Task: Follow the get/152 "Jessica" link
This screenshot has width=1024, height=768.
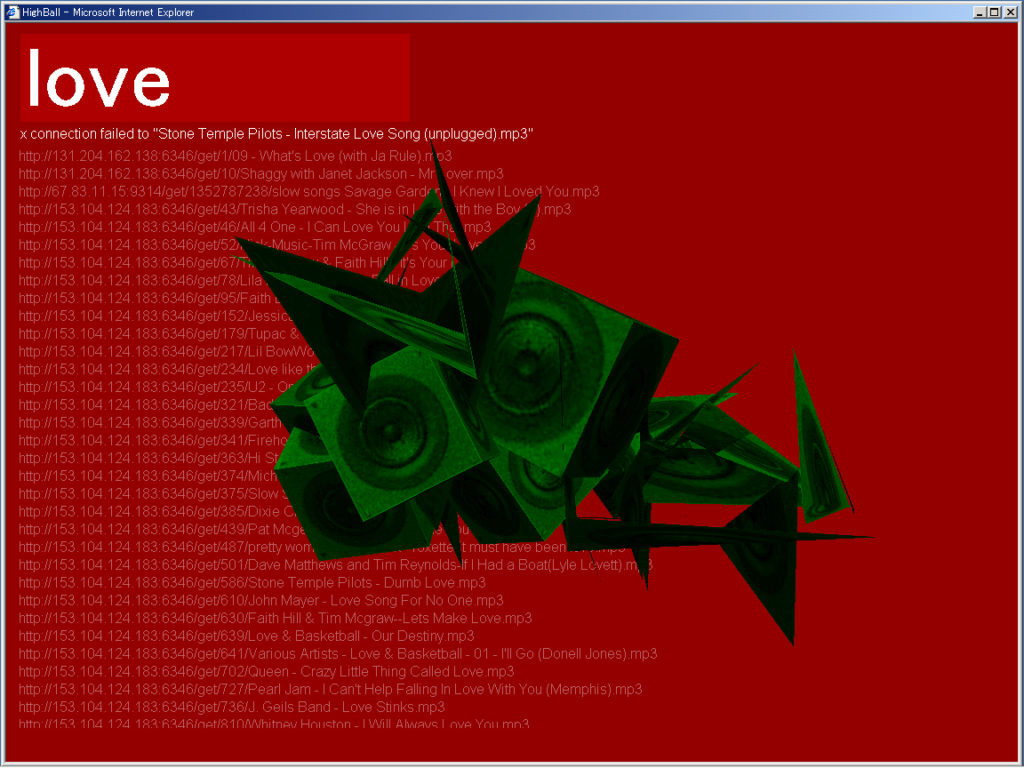Action: tap(155, 315)
